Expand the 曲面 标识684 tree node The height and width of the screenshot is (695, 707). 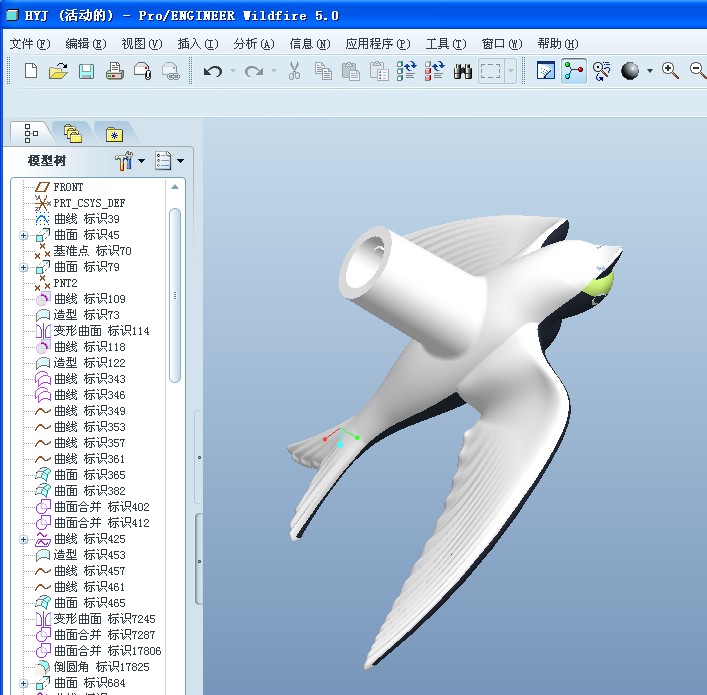(23, 684)
